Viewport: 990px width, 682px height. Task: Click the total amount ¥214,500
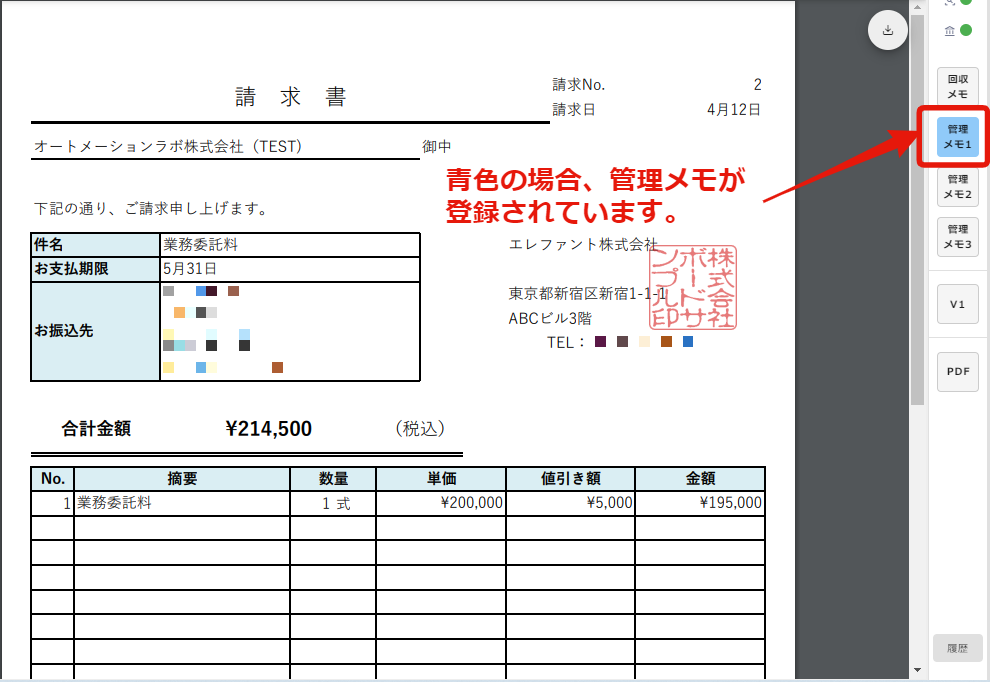tap(268, 429)
